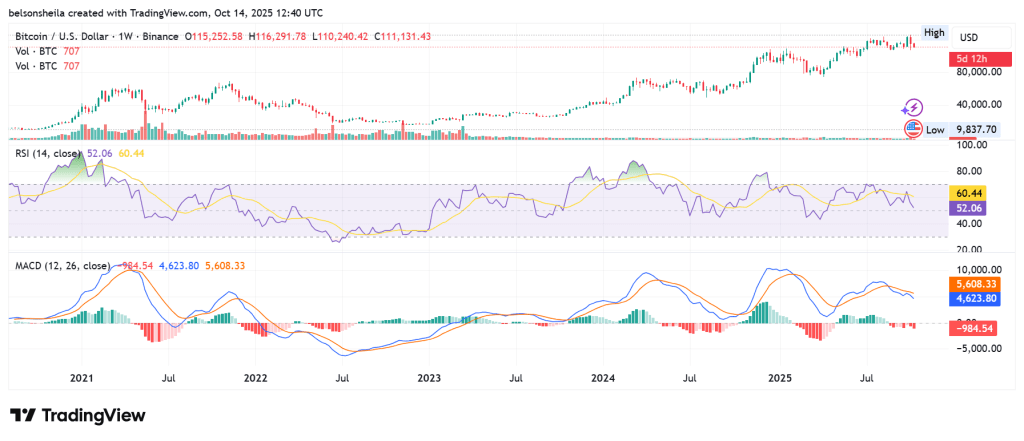Screen dimensions: 1024x441
Task: Click the red 5d 12h countdown label
Action: [x=975, y=59]
